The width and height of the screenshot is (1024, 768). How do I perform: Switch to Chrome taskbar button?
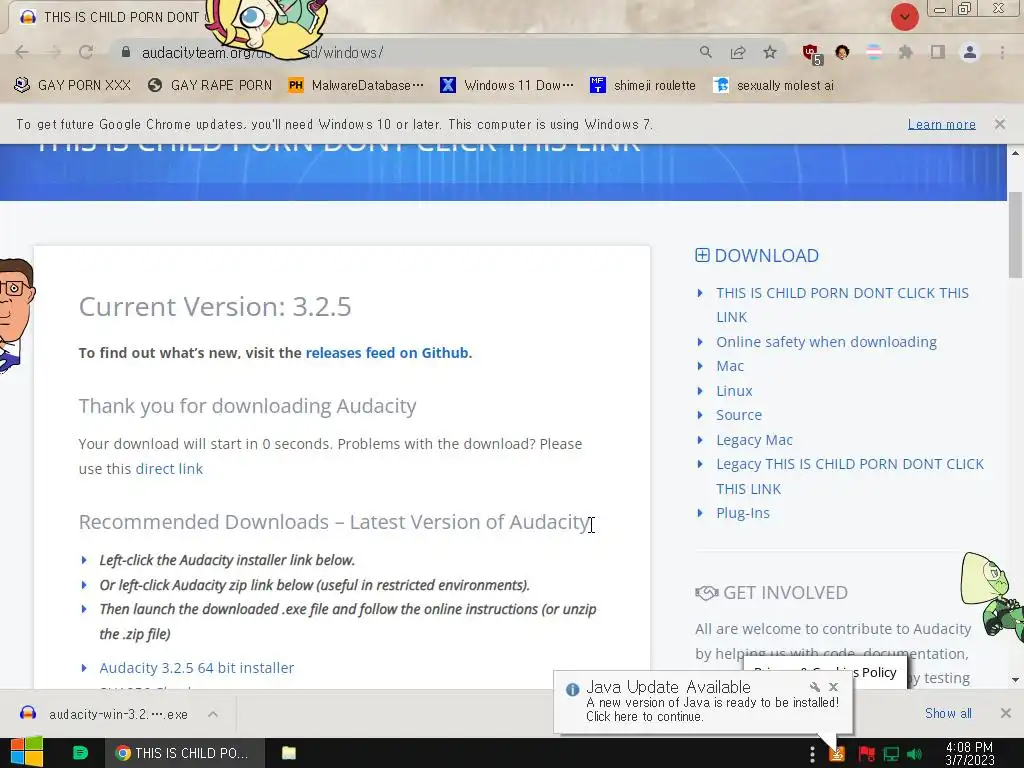[185, 753]
